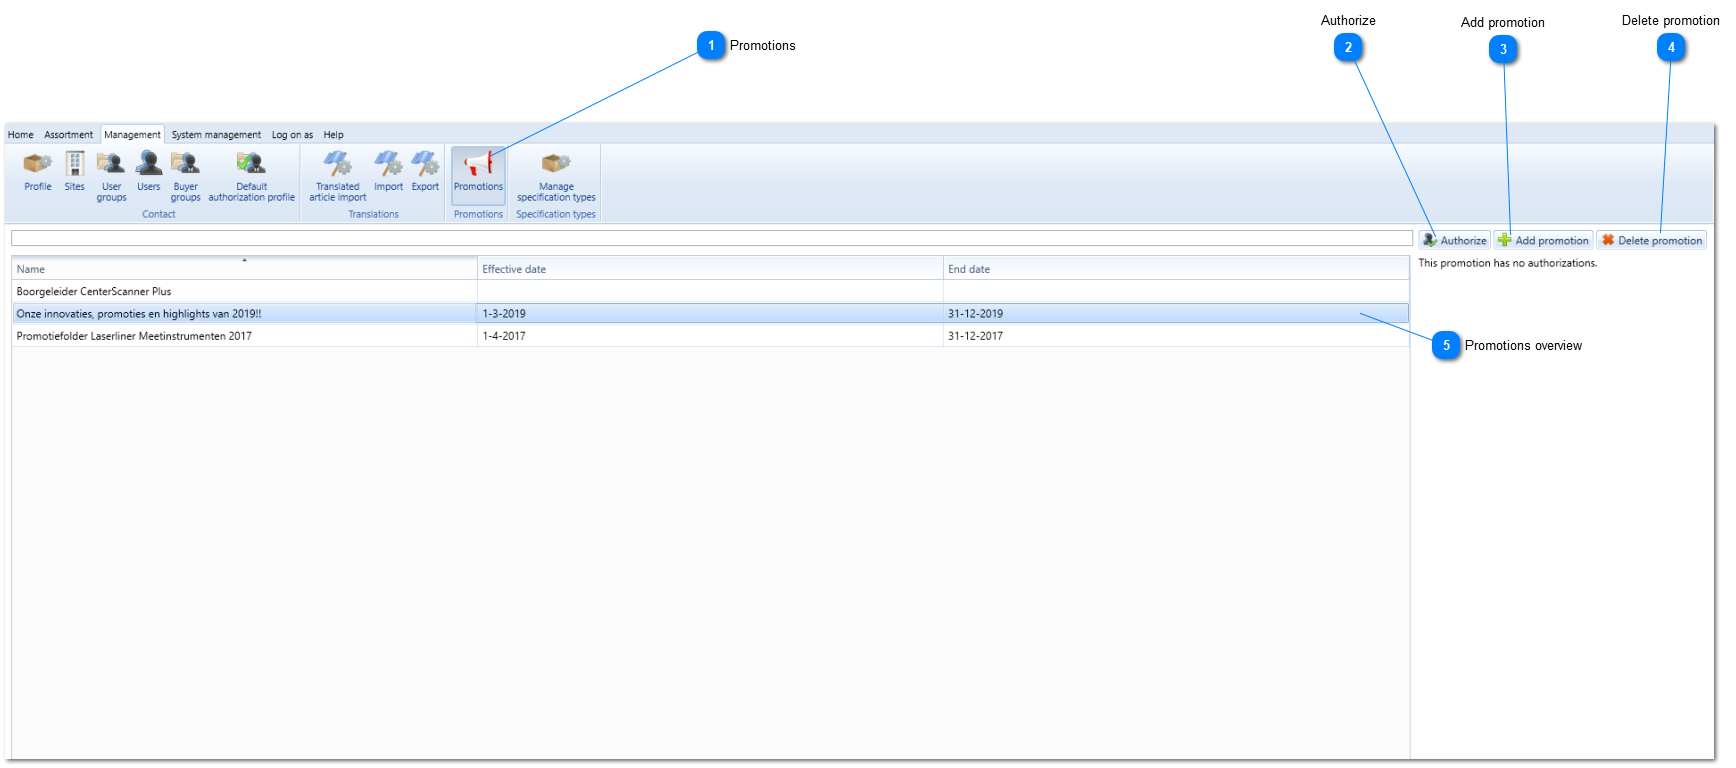Open the Users ribbon icon

pos(149,171)
